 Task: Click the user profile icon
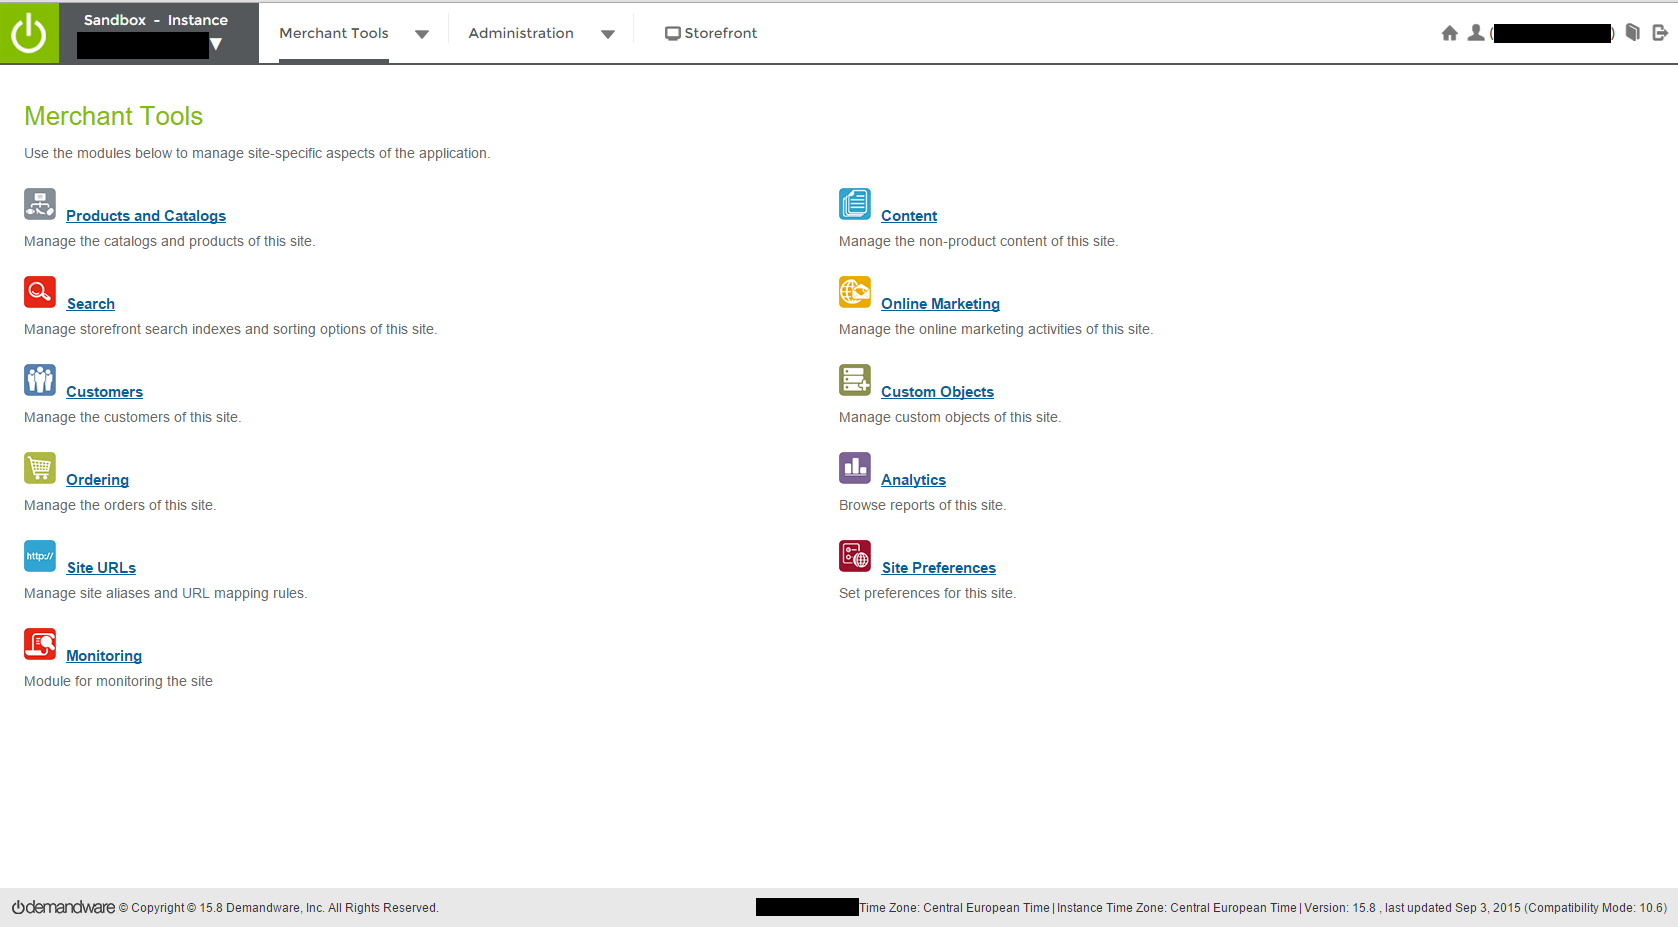[1475, 33]
